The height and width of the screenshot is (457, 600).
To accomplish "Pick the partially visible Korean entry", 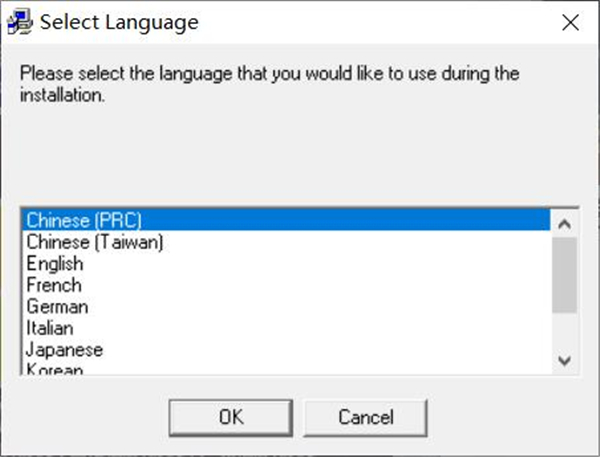I will tap(55, 369).
